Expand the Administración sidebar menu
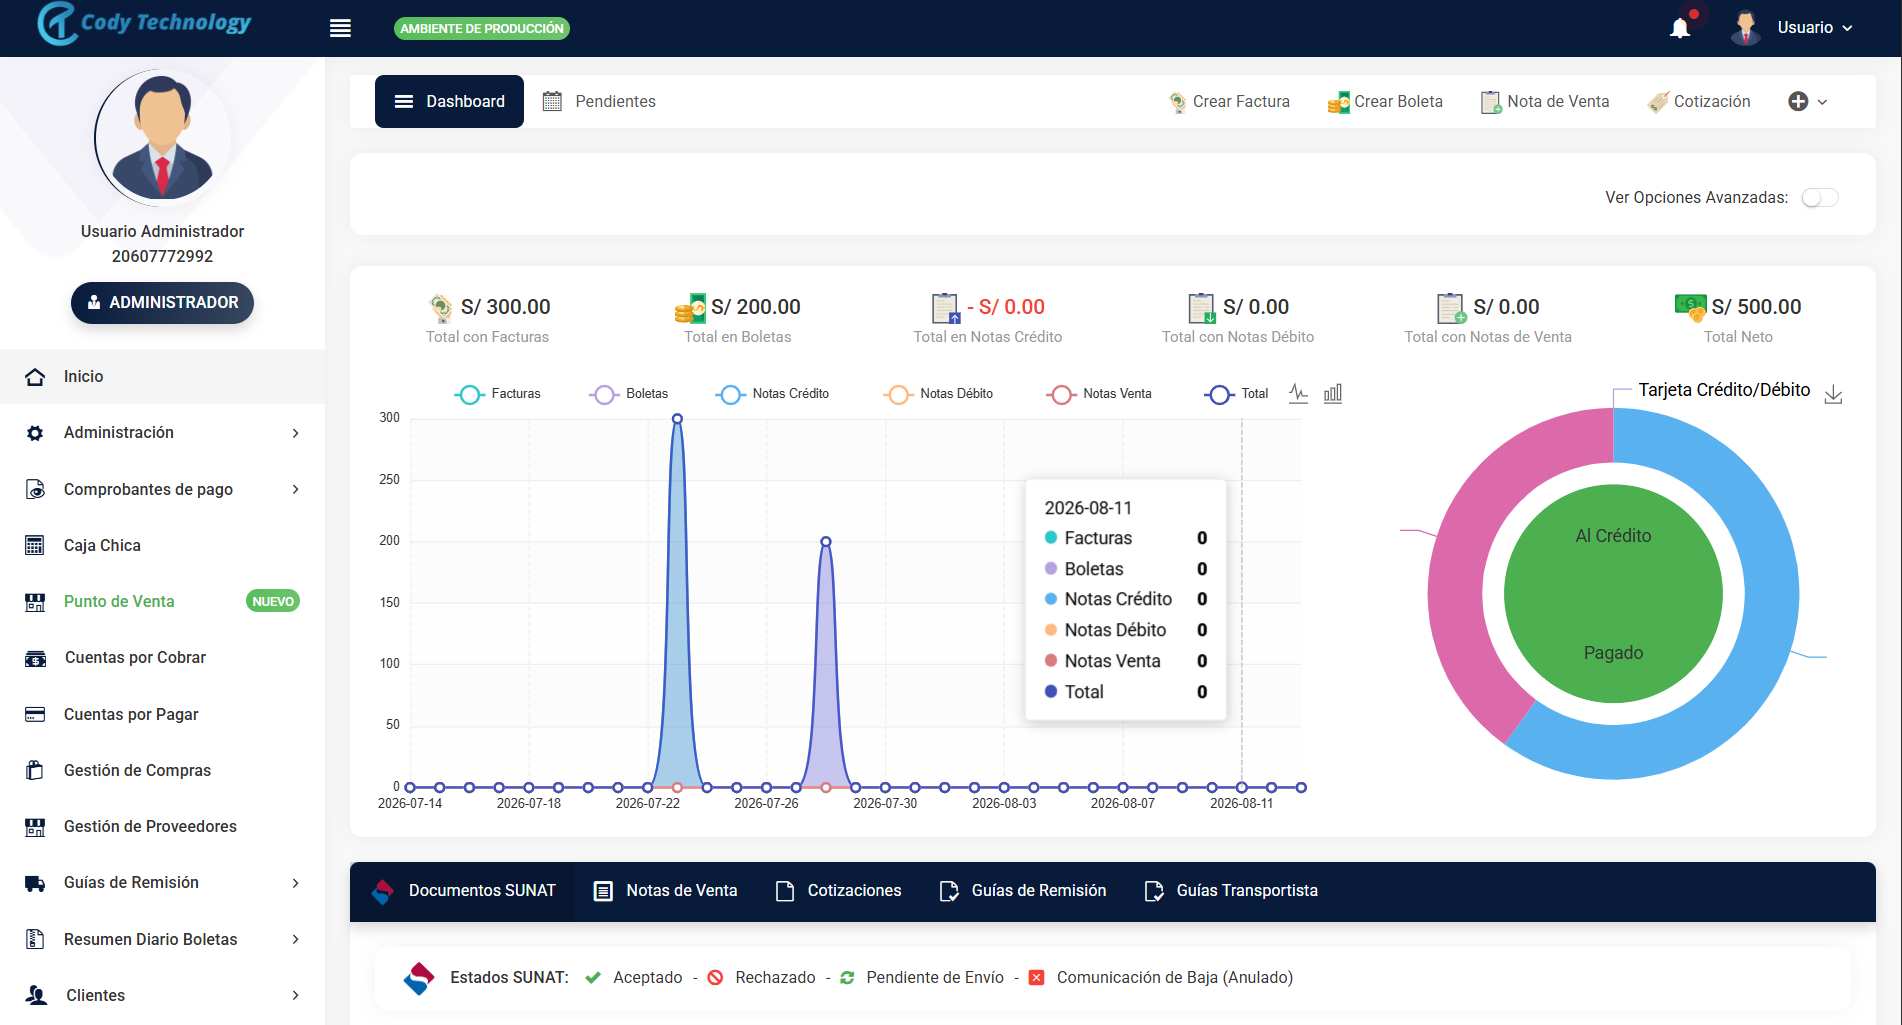This screenshot has height=1025, width=1902. [x=162, y=433]
